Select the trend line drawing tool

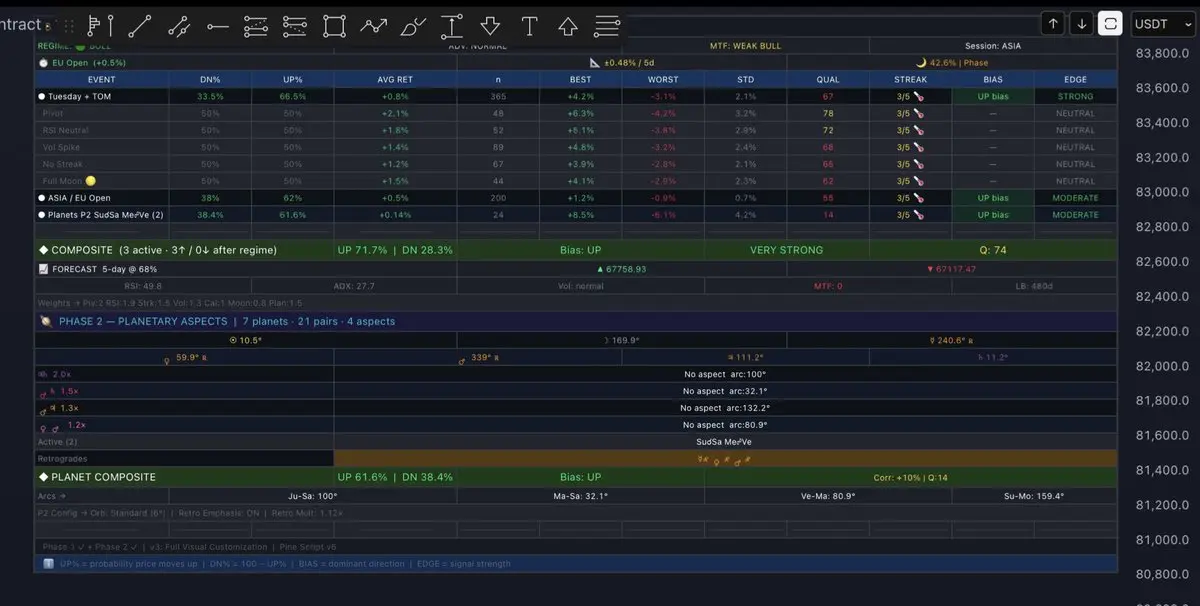click(140, 26)
